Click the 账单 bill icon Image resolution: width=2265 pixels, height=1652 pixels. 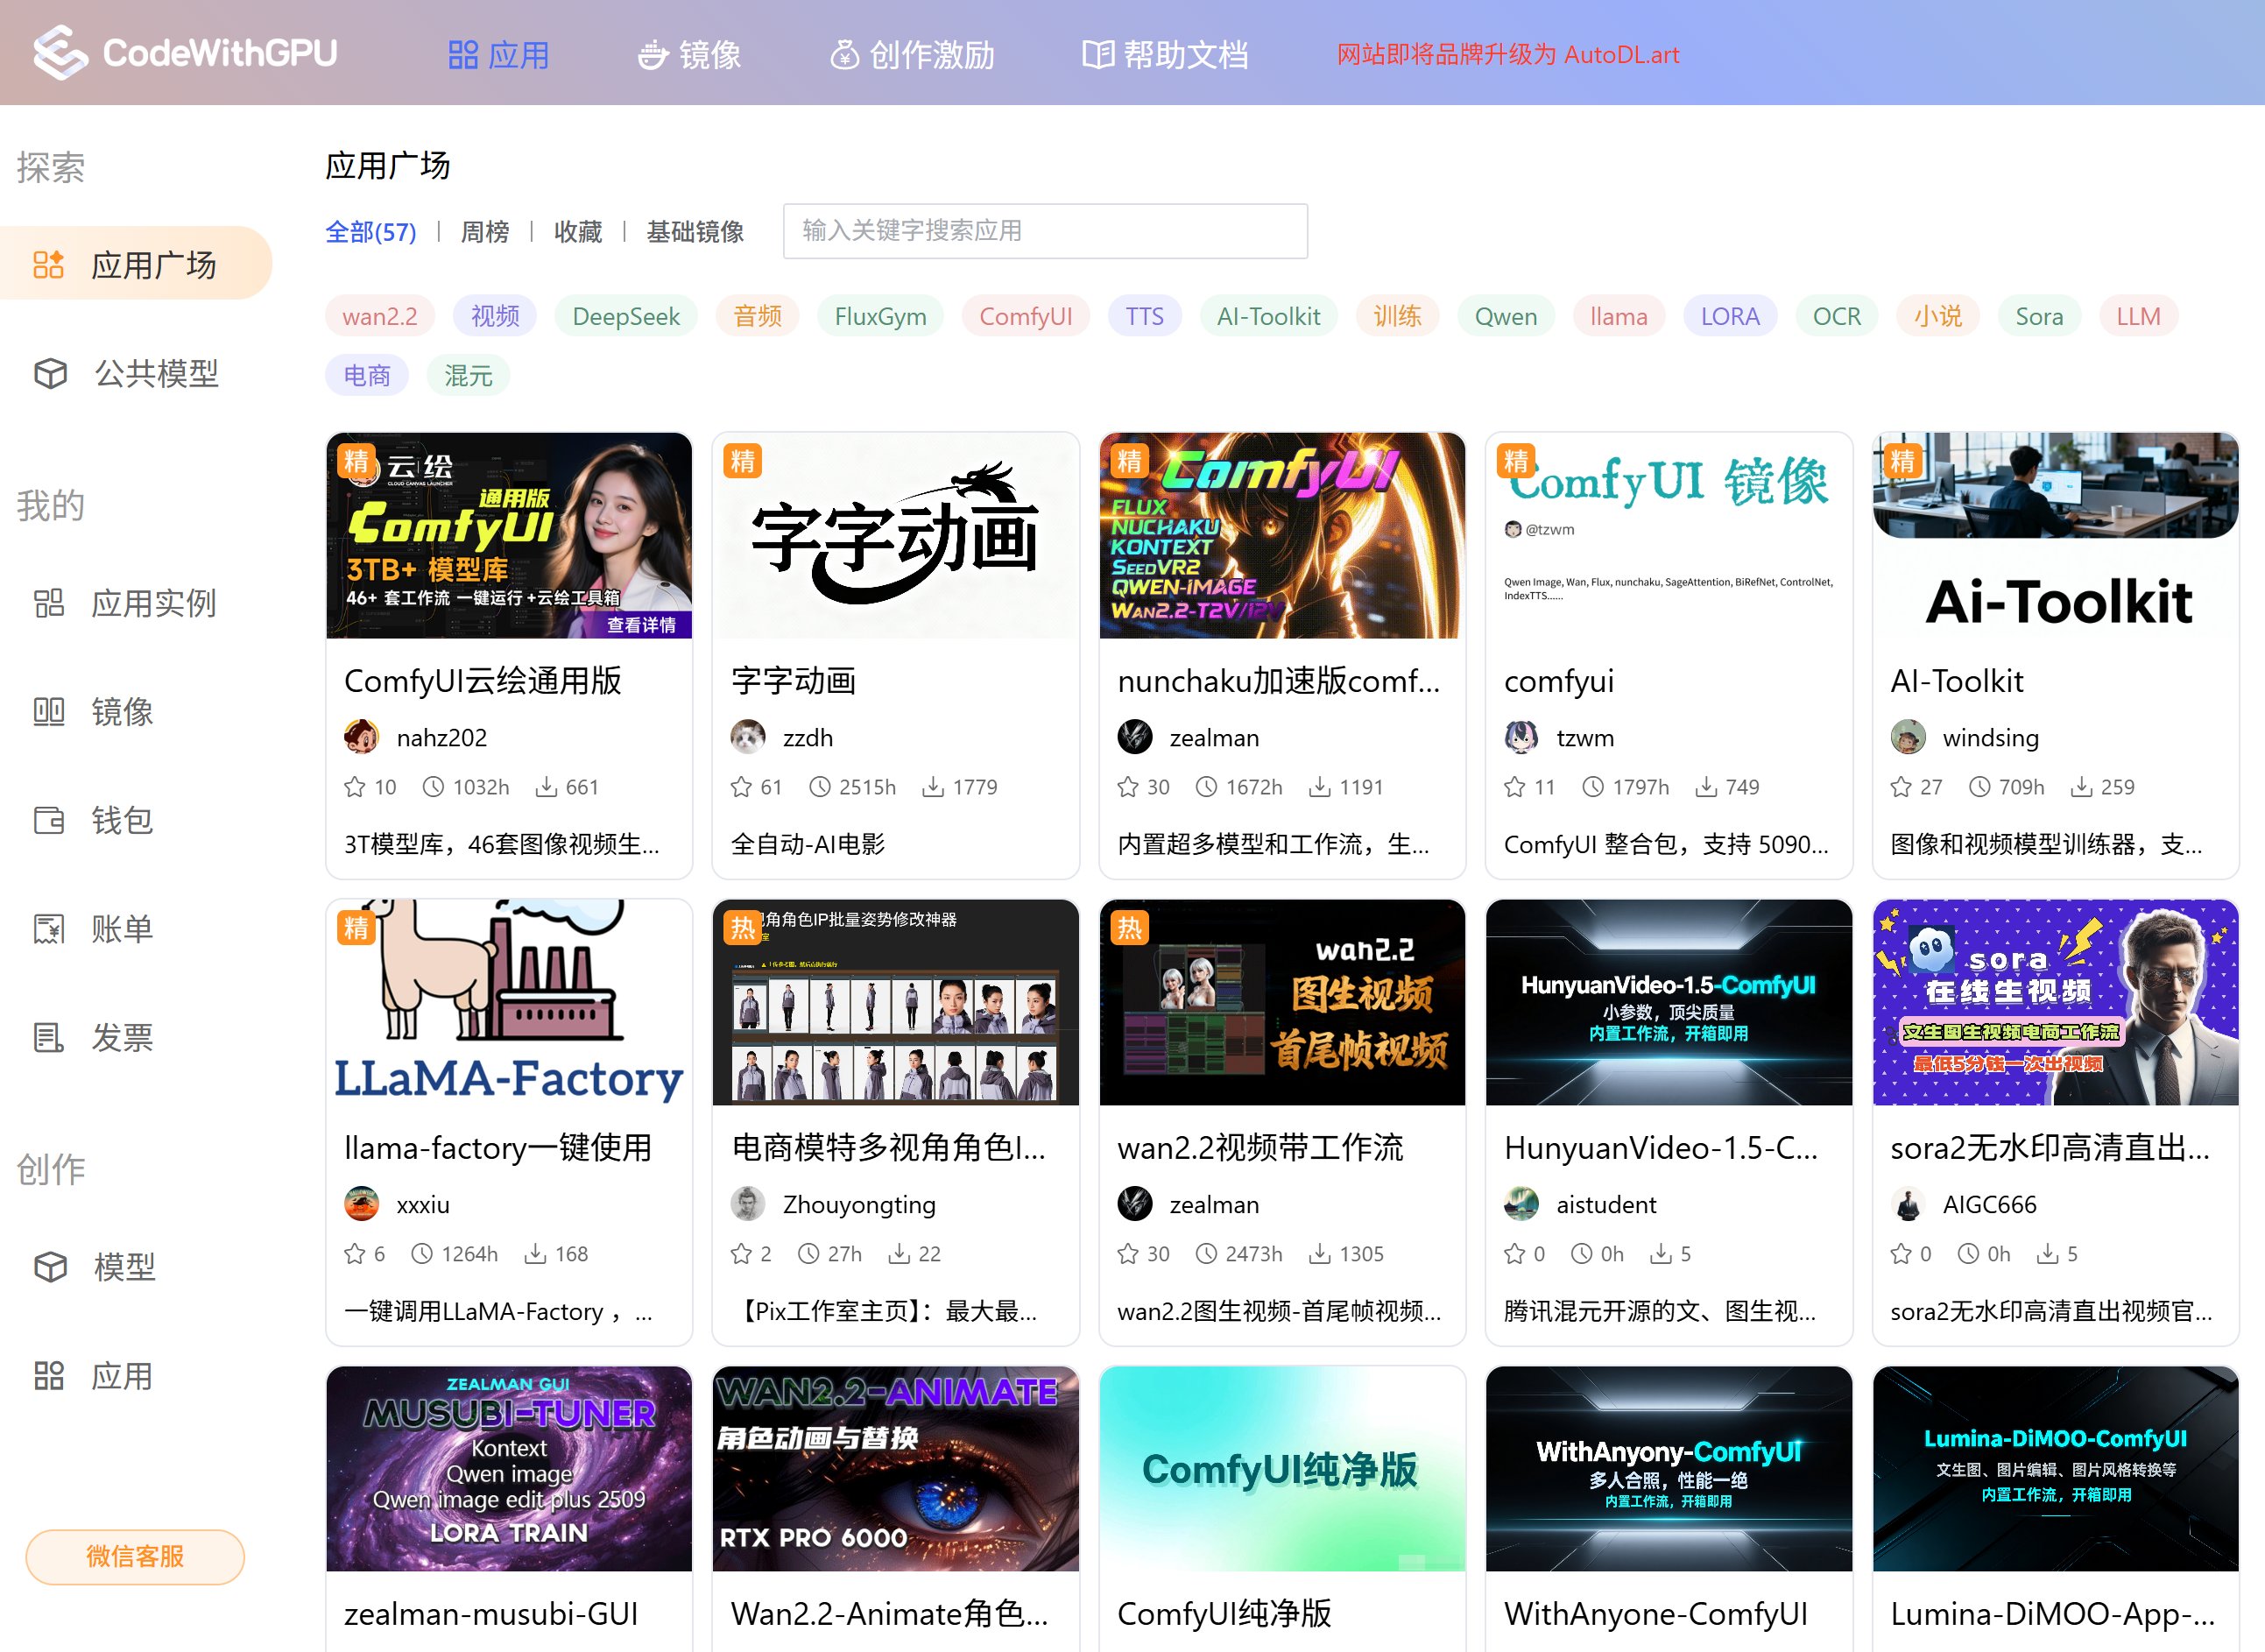(x=49, y=929)
